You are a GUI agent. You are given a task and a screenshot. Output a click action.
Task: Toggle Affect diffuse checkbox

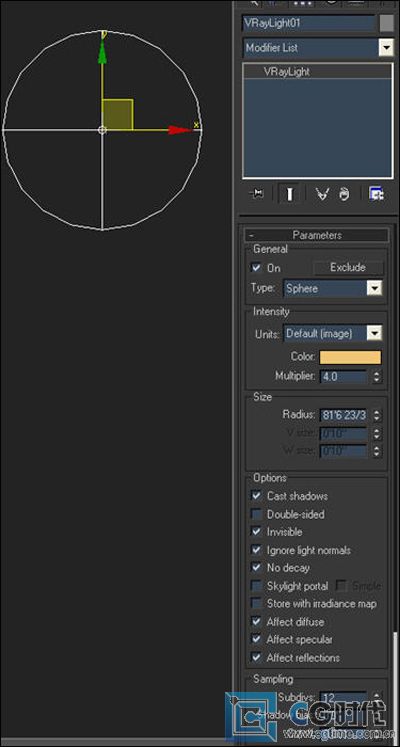pos(257,622)
